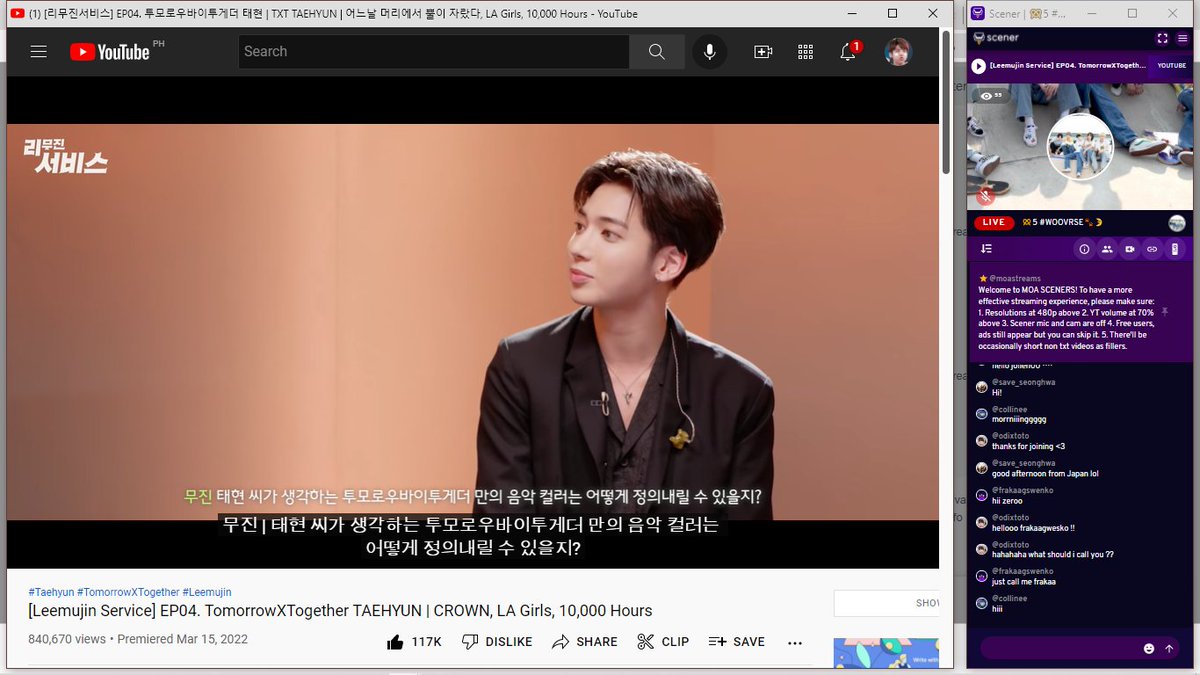The width and height of the screenshot is (1200, 675).
Task: Click "hellooo frakaagwesko !!" message
Action: (x=1034, y=528)
